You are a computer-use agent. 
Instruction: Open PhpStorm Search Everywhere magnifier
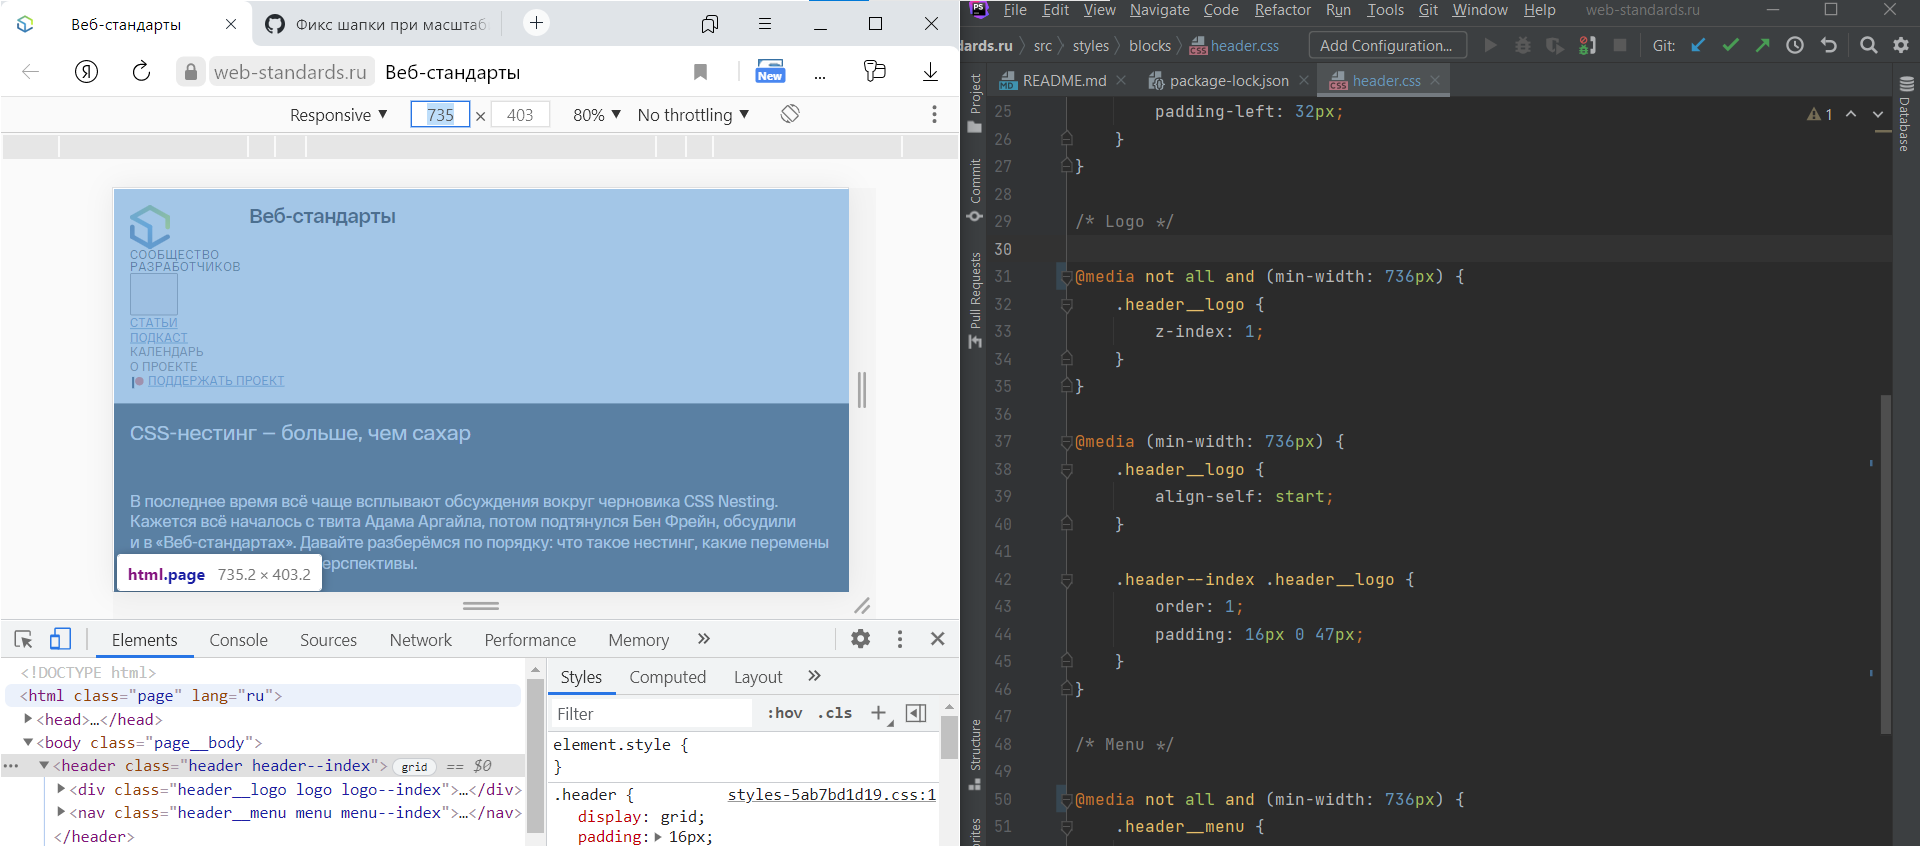click(x=1868, y=45)
